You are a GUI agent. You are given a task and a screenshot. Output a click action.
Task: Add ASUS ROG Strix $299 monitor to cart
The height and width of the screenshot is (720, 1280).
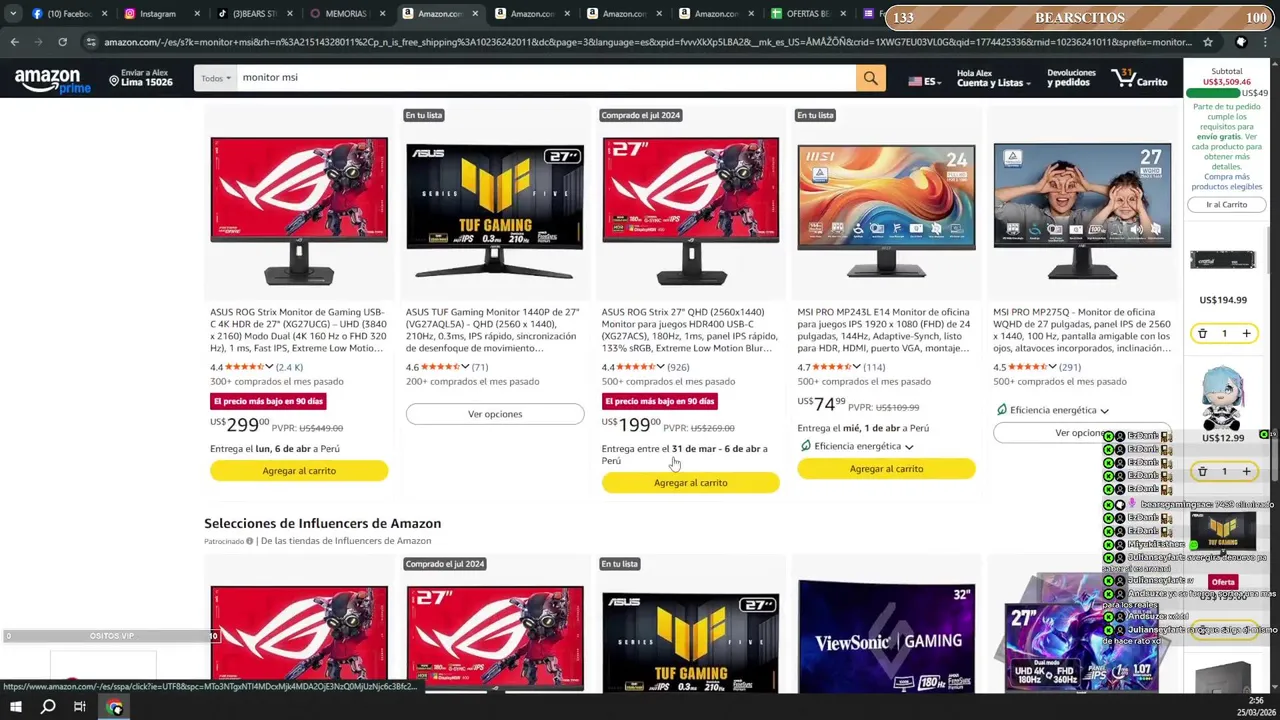tap(299, 471)
